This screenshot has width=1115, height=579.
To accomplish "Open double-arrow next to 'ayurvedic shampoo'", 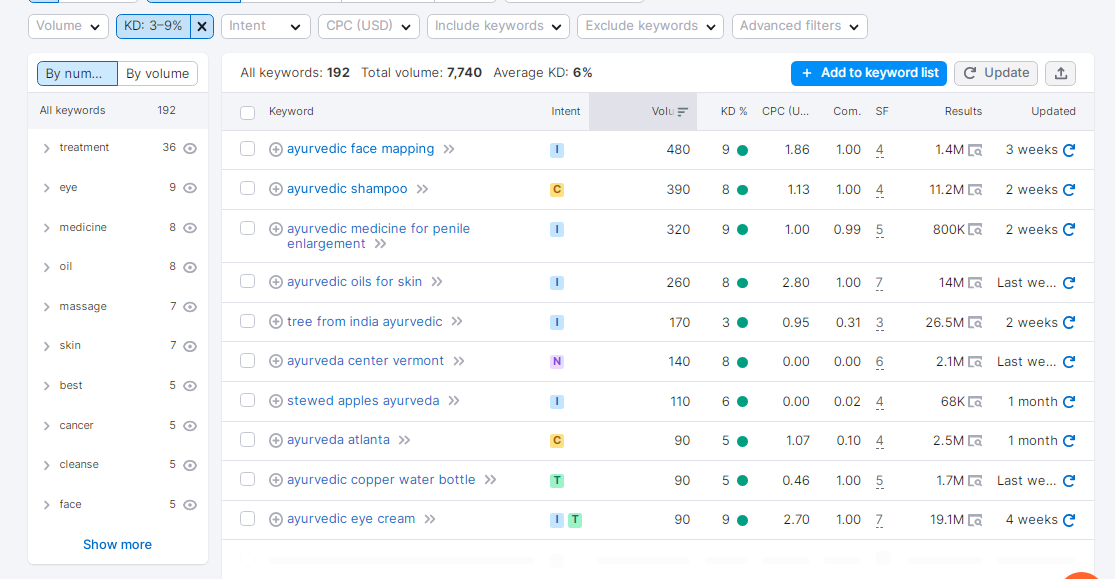I will pyautogui.click(x=422, y=189).
